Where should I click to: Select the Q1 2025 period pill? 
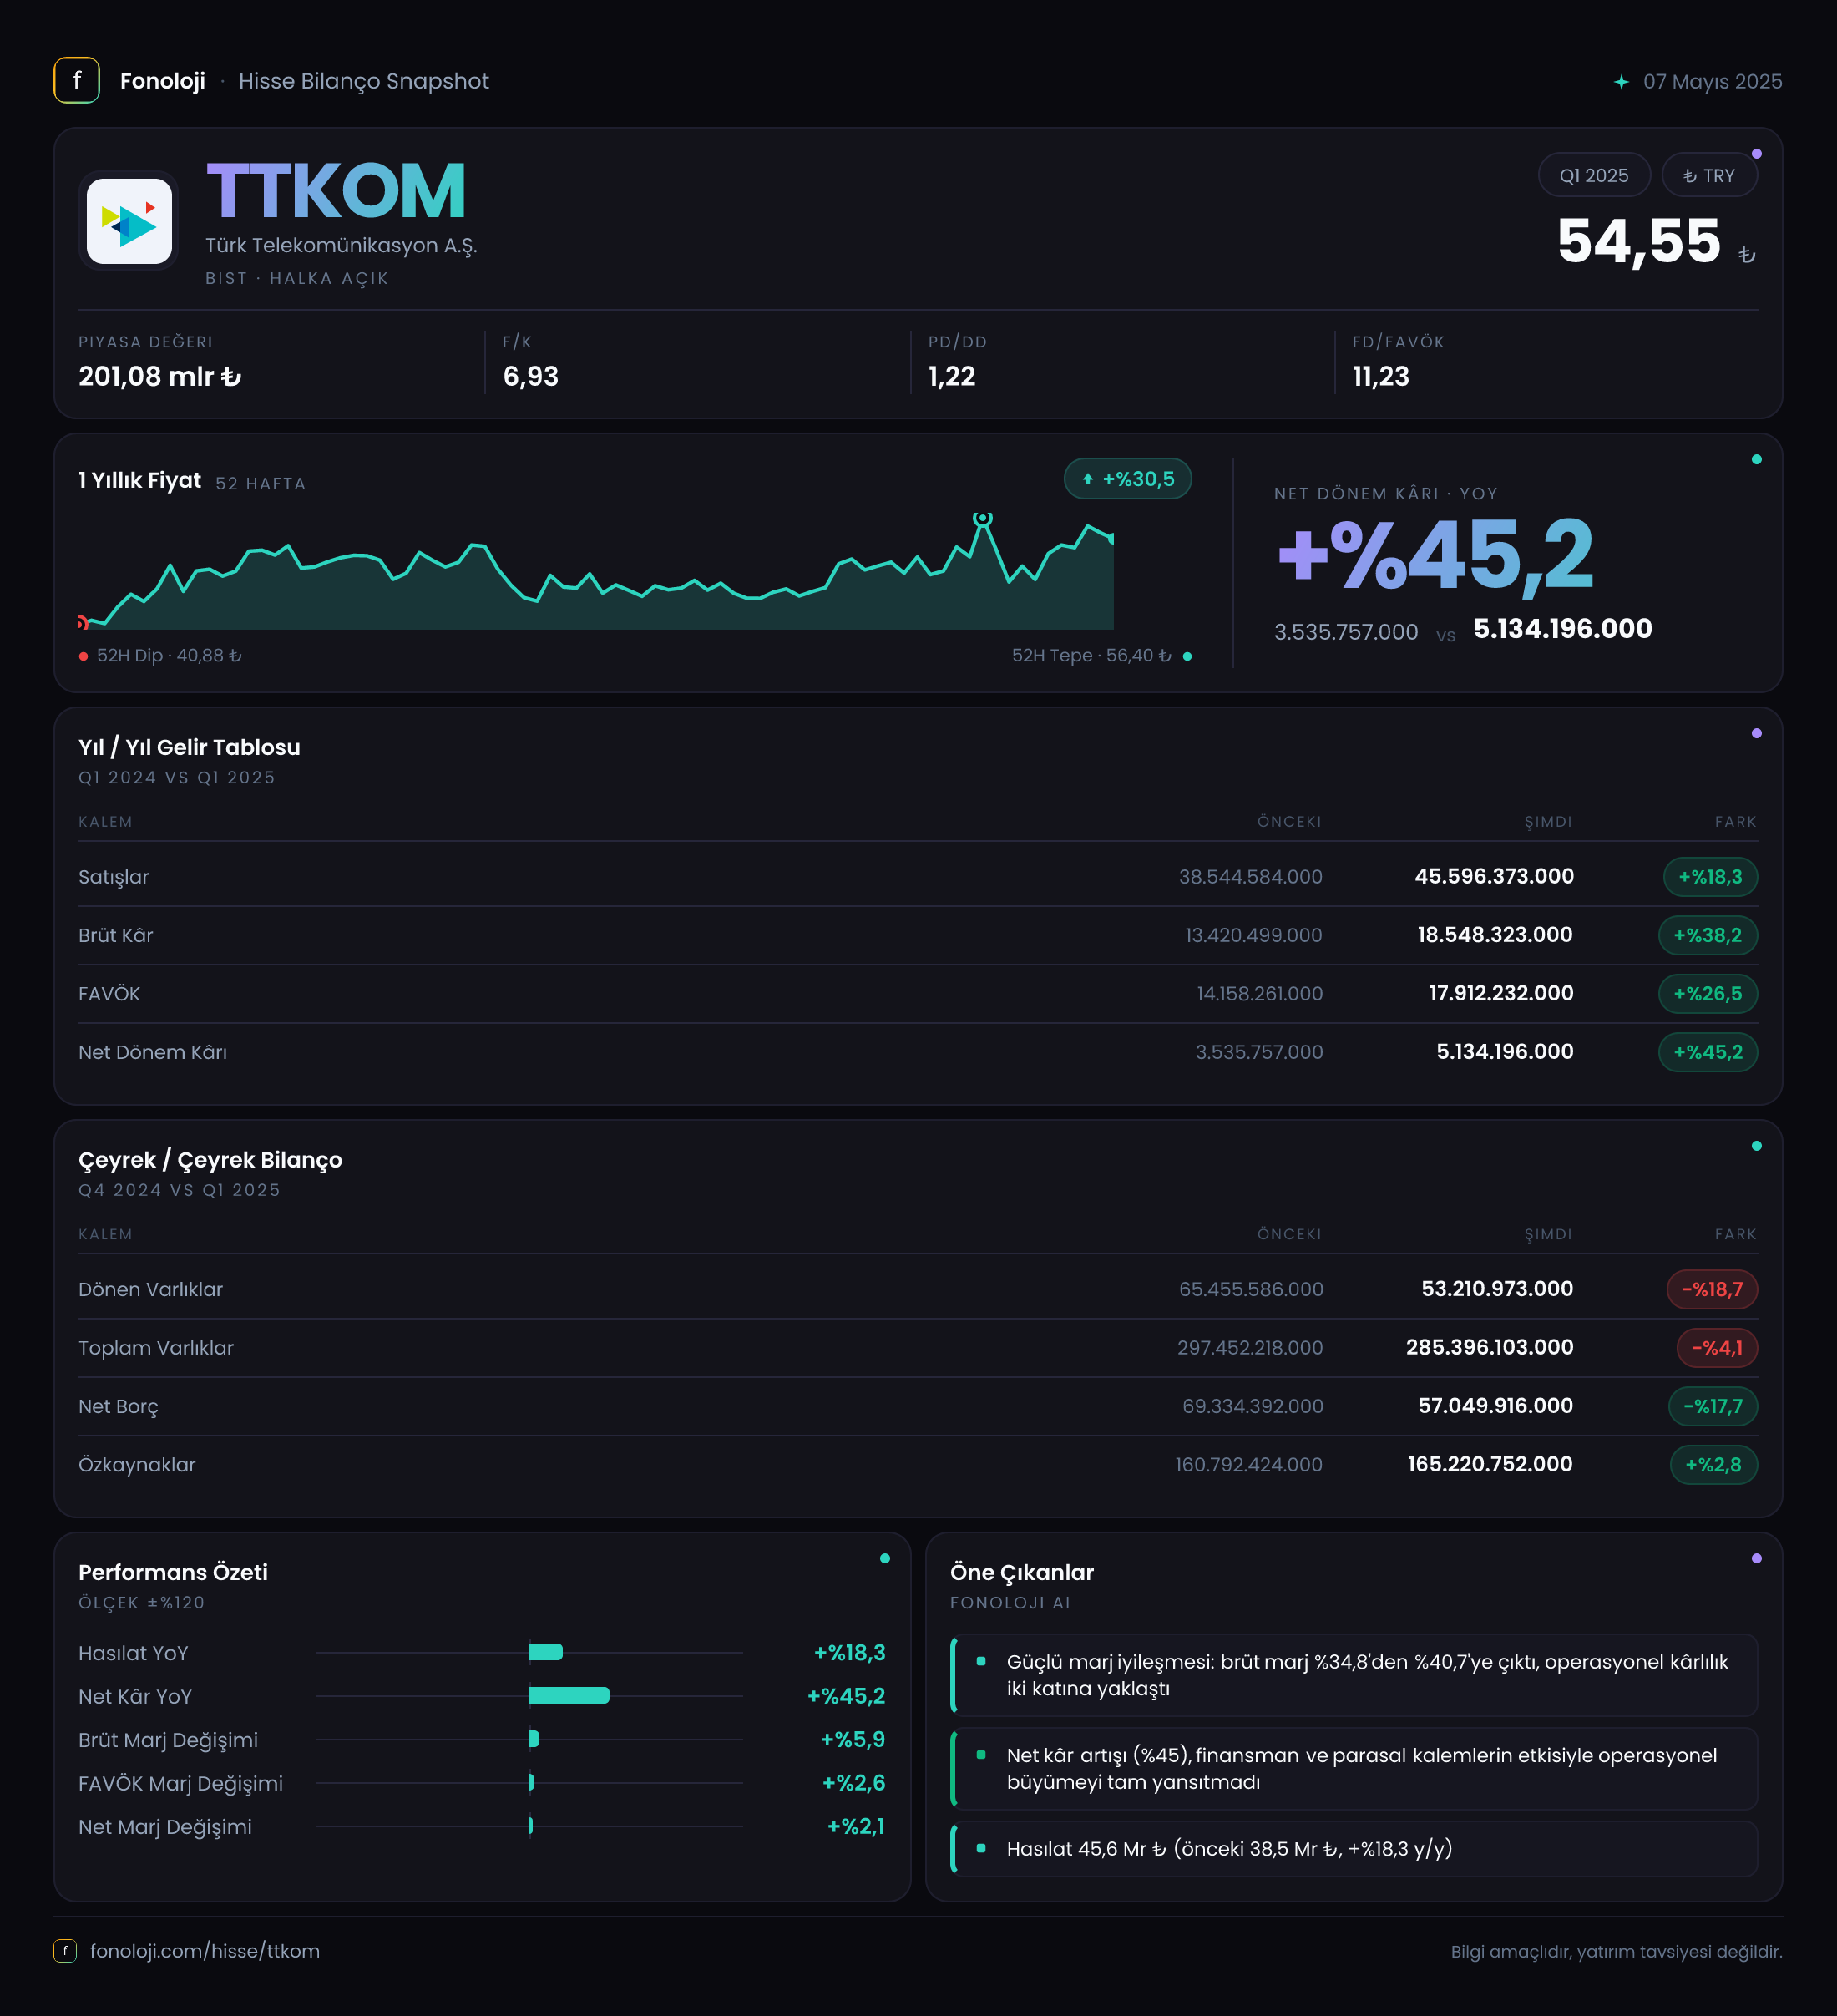point(1593,175)
